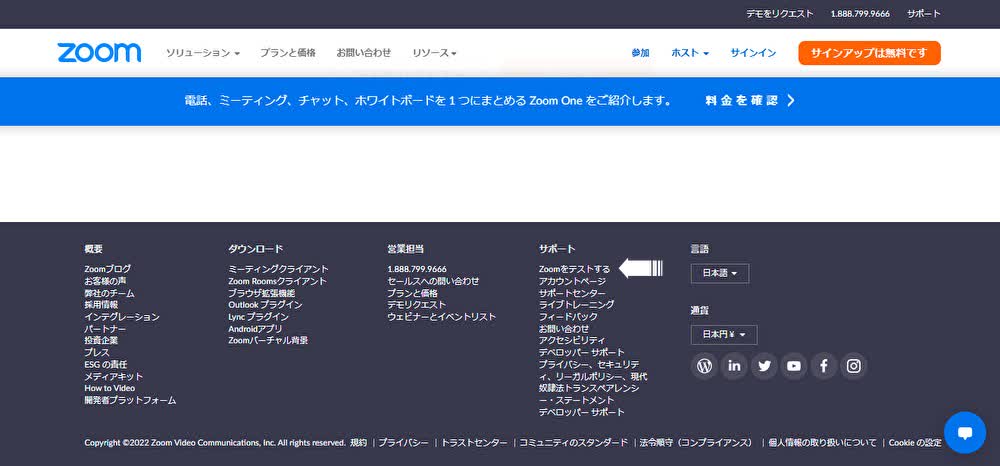Open プランと価格 in the 営業担当 column
Viewport: 1000px width, 466px height.
[x=413, y=293]
